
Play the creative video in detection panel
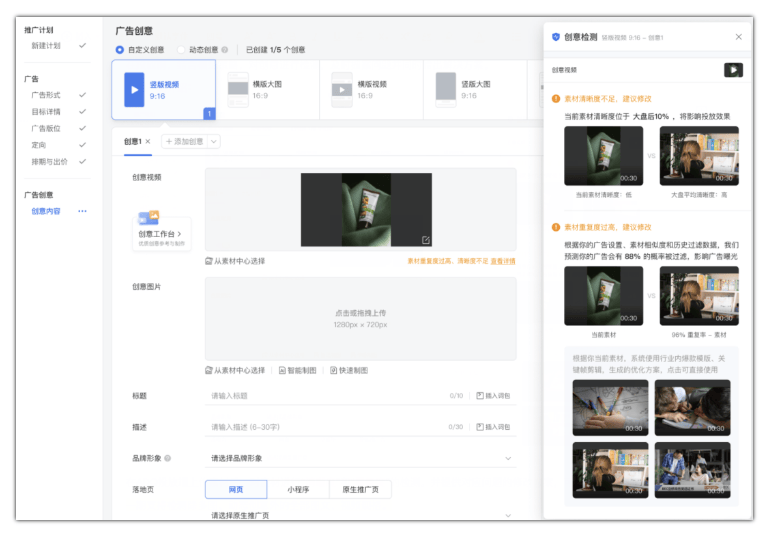point(733,70)
